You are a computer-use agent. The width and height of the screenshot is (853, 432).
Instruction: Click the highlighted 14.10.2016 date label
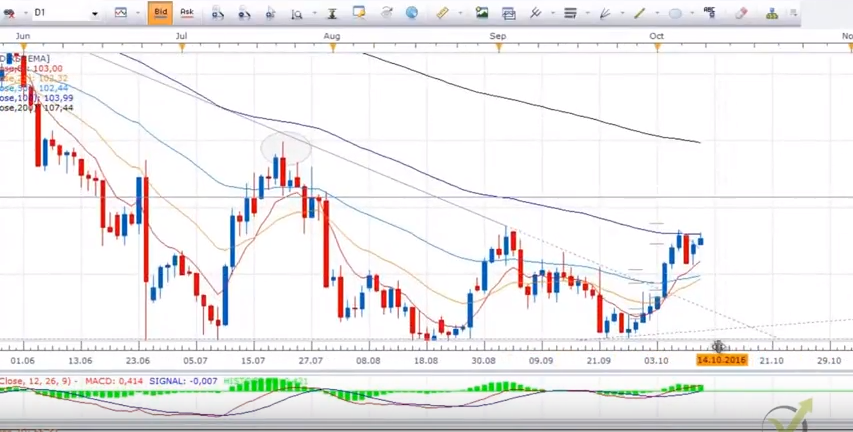pos(721,360)
